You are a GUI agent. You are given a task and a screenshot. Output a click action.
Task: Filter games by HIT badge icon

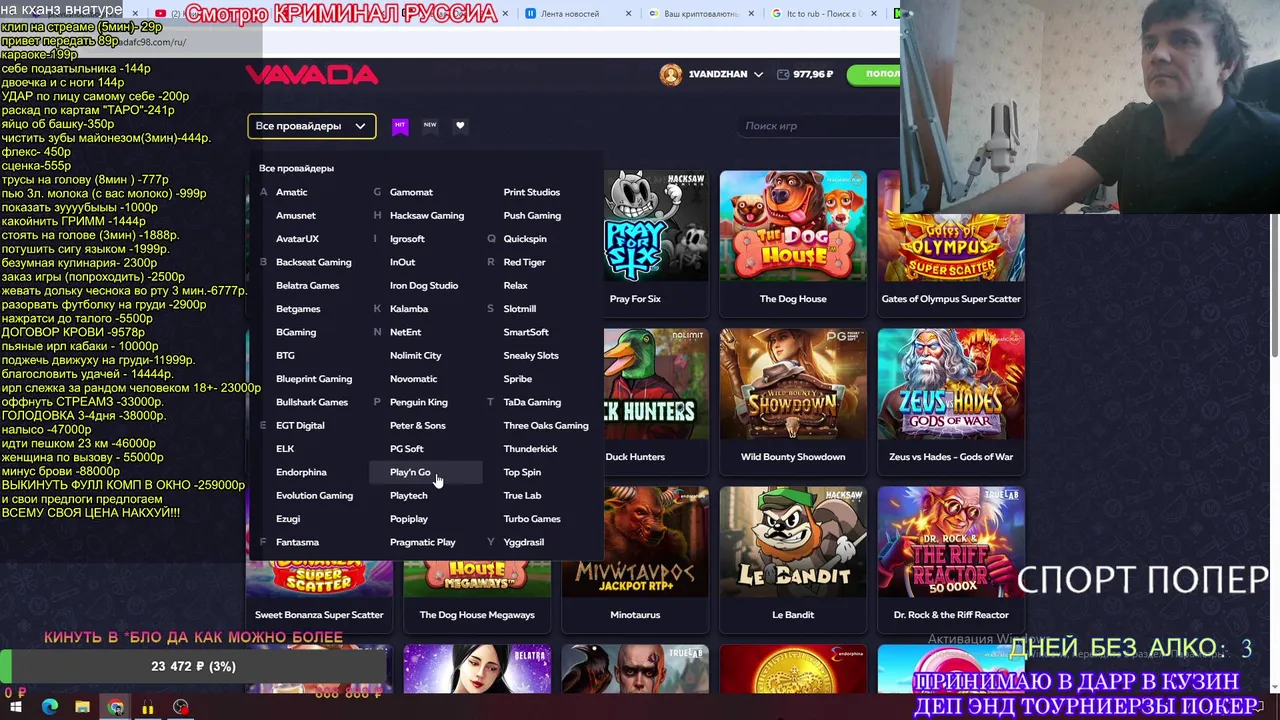[400, 126]
